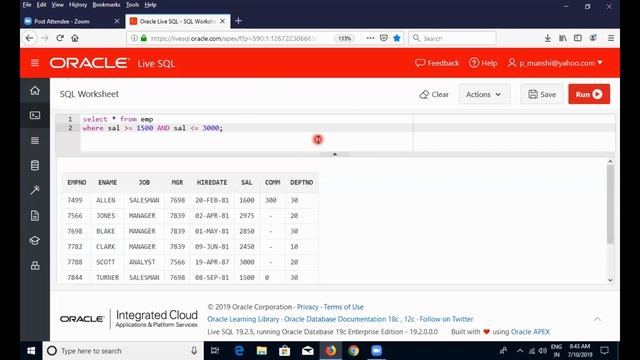Open the Actions dropdown

pos(484,94)
